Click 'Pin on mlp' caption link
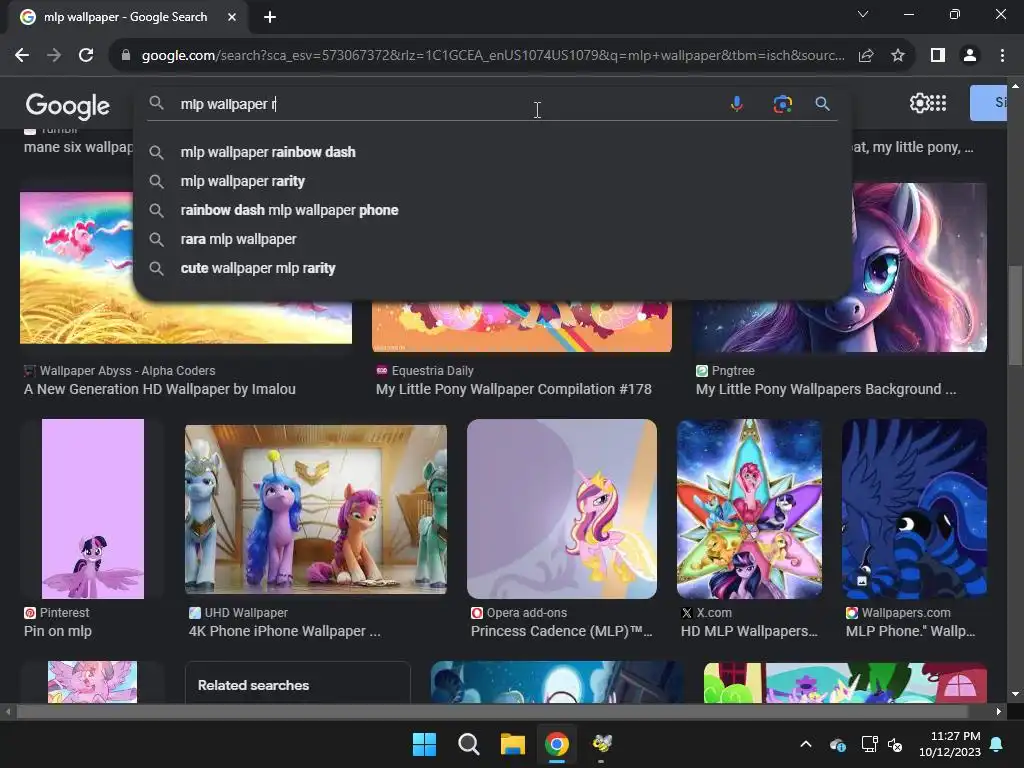This screenshot has width=1024, height=768. tap(57, 632)
